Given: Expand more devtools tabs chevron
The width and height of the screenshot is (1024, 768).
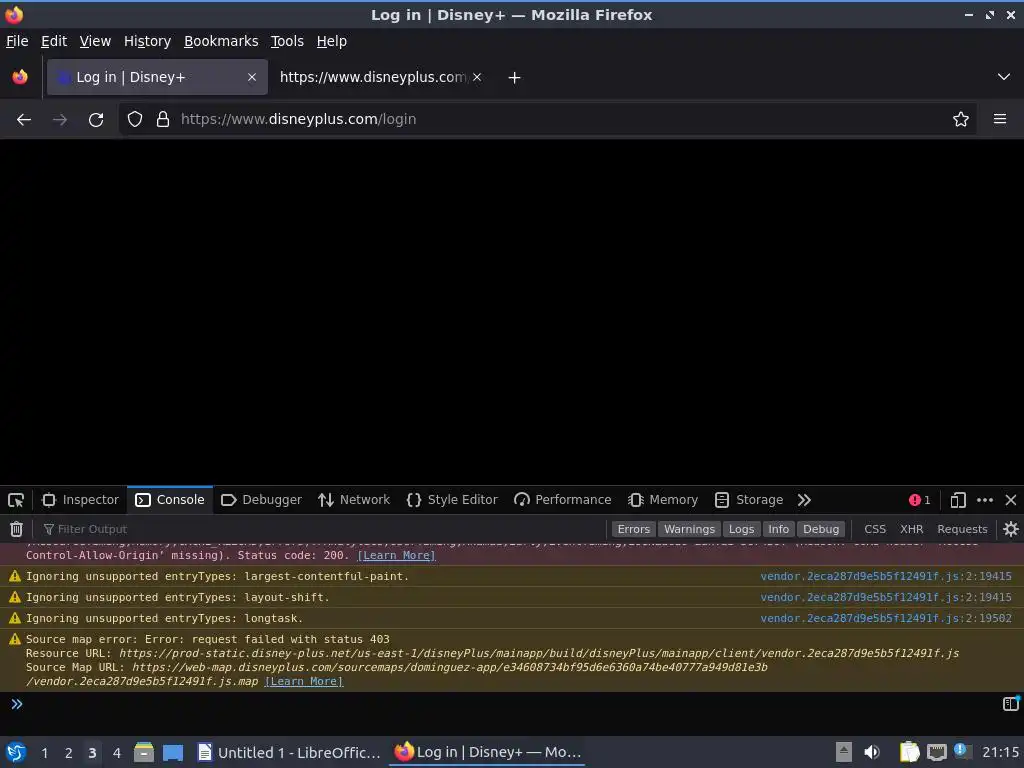Looking at the screenshot, I should pos(804,500).
